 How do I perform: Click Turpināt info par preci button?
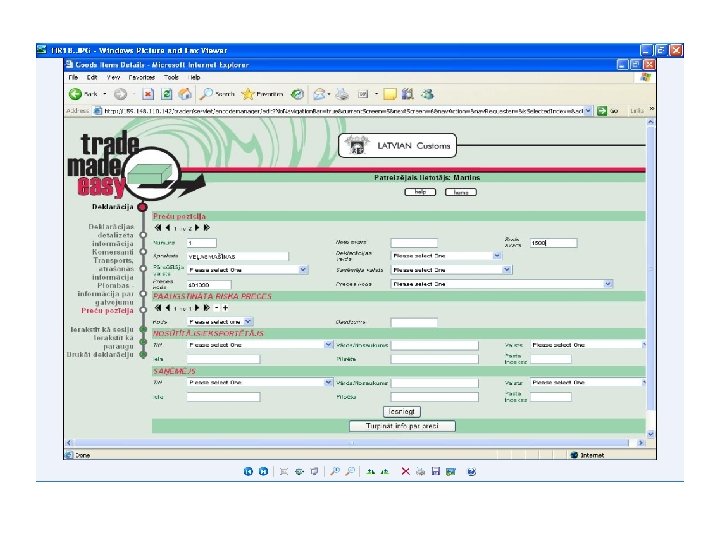402,426
